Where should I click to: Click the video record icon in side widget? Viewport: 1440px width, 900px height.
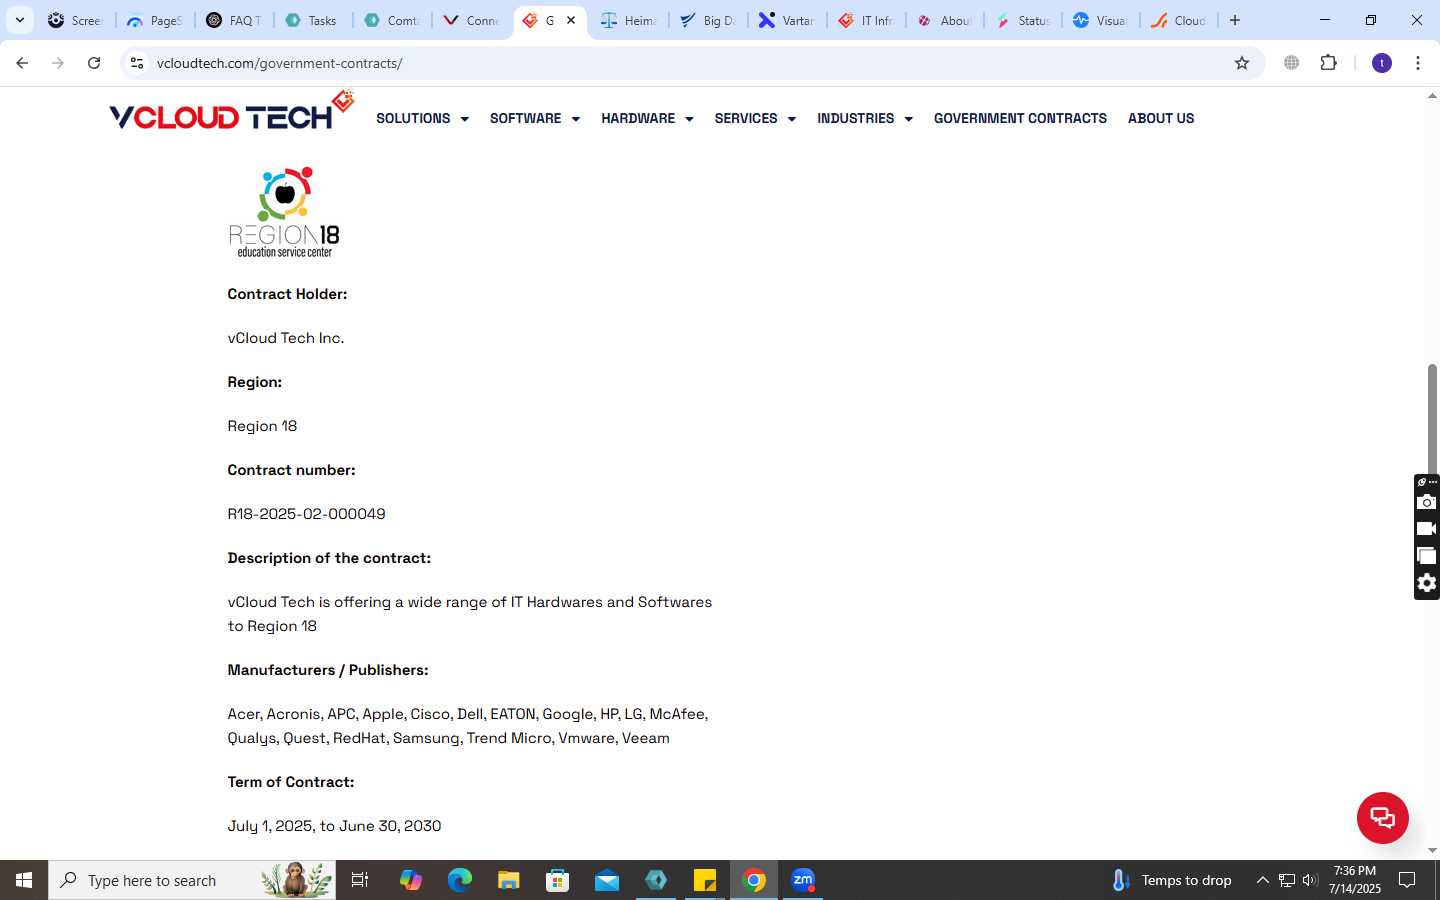(1427, 529)
